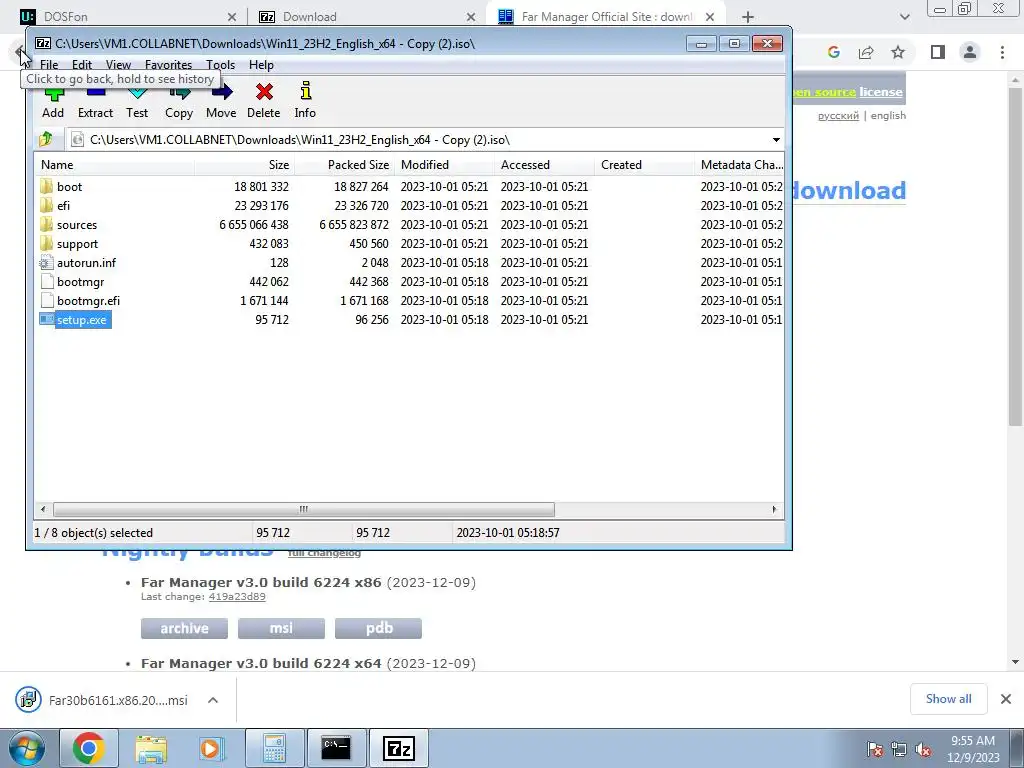Viewport: 1024px width, 768px height.
Task: Click horizontal scrollbar right arrow in 7-Zip
Action: (775, 509)
